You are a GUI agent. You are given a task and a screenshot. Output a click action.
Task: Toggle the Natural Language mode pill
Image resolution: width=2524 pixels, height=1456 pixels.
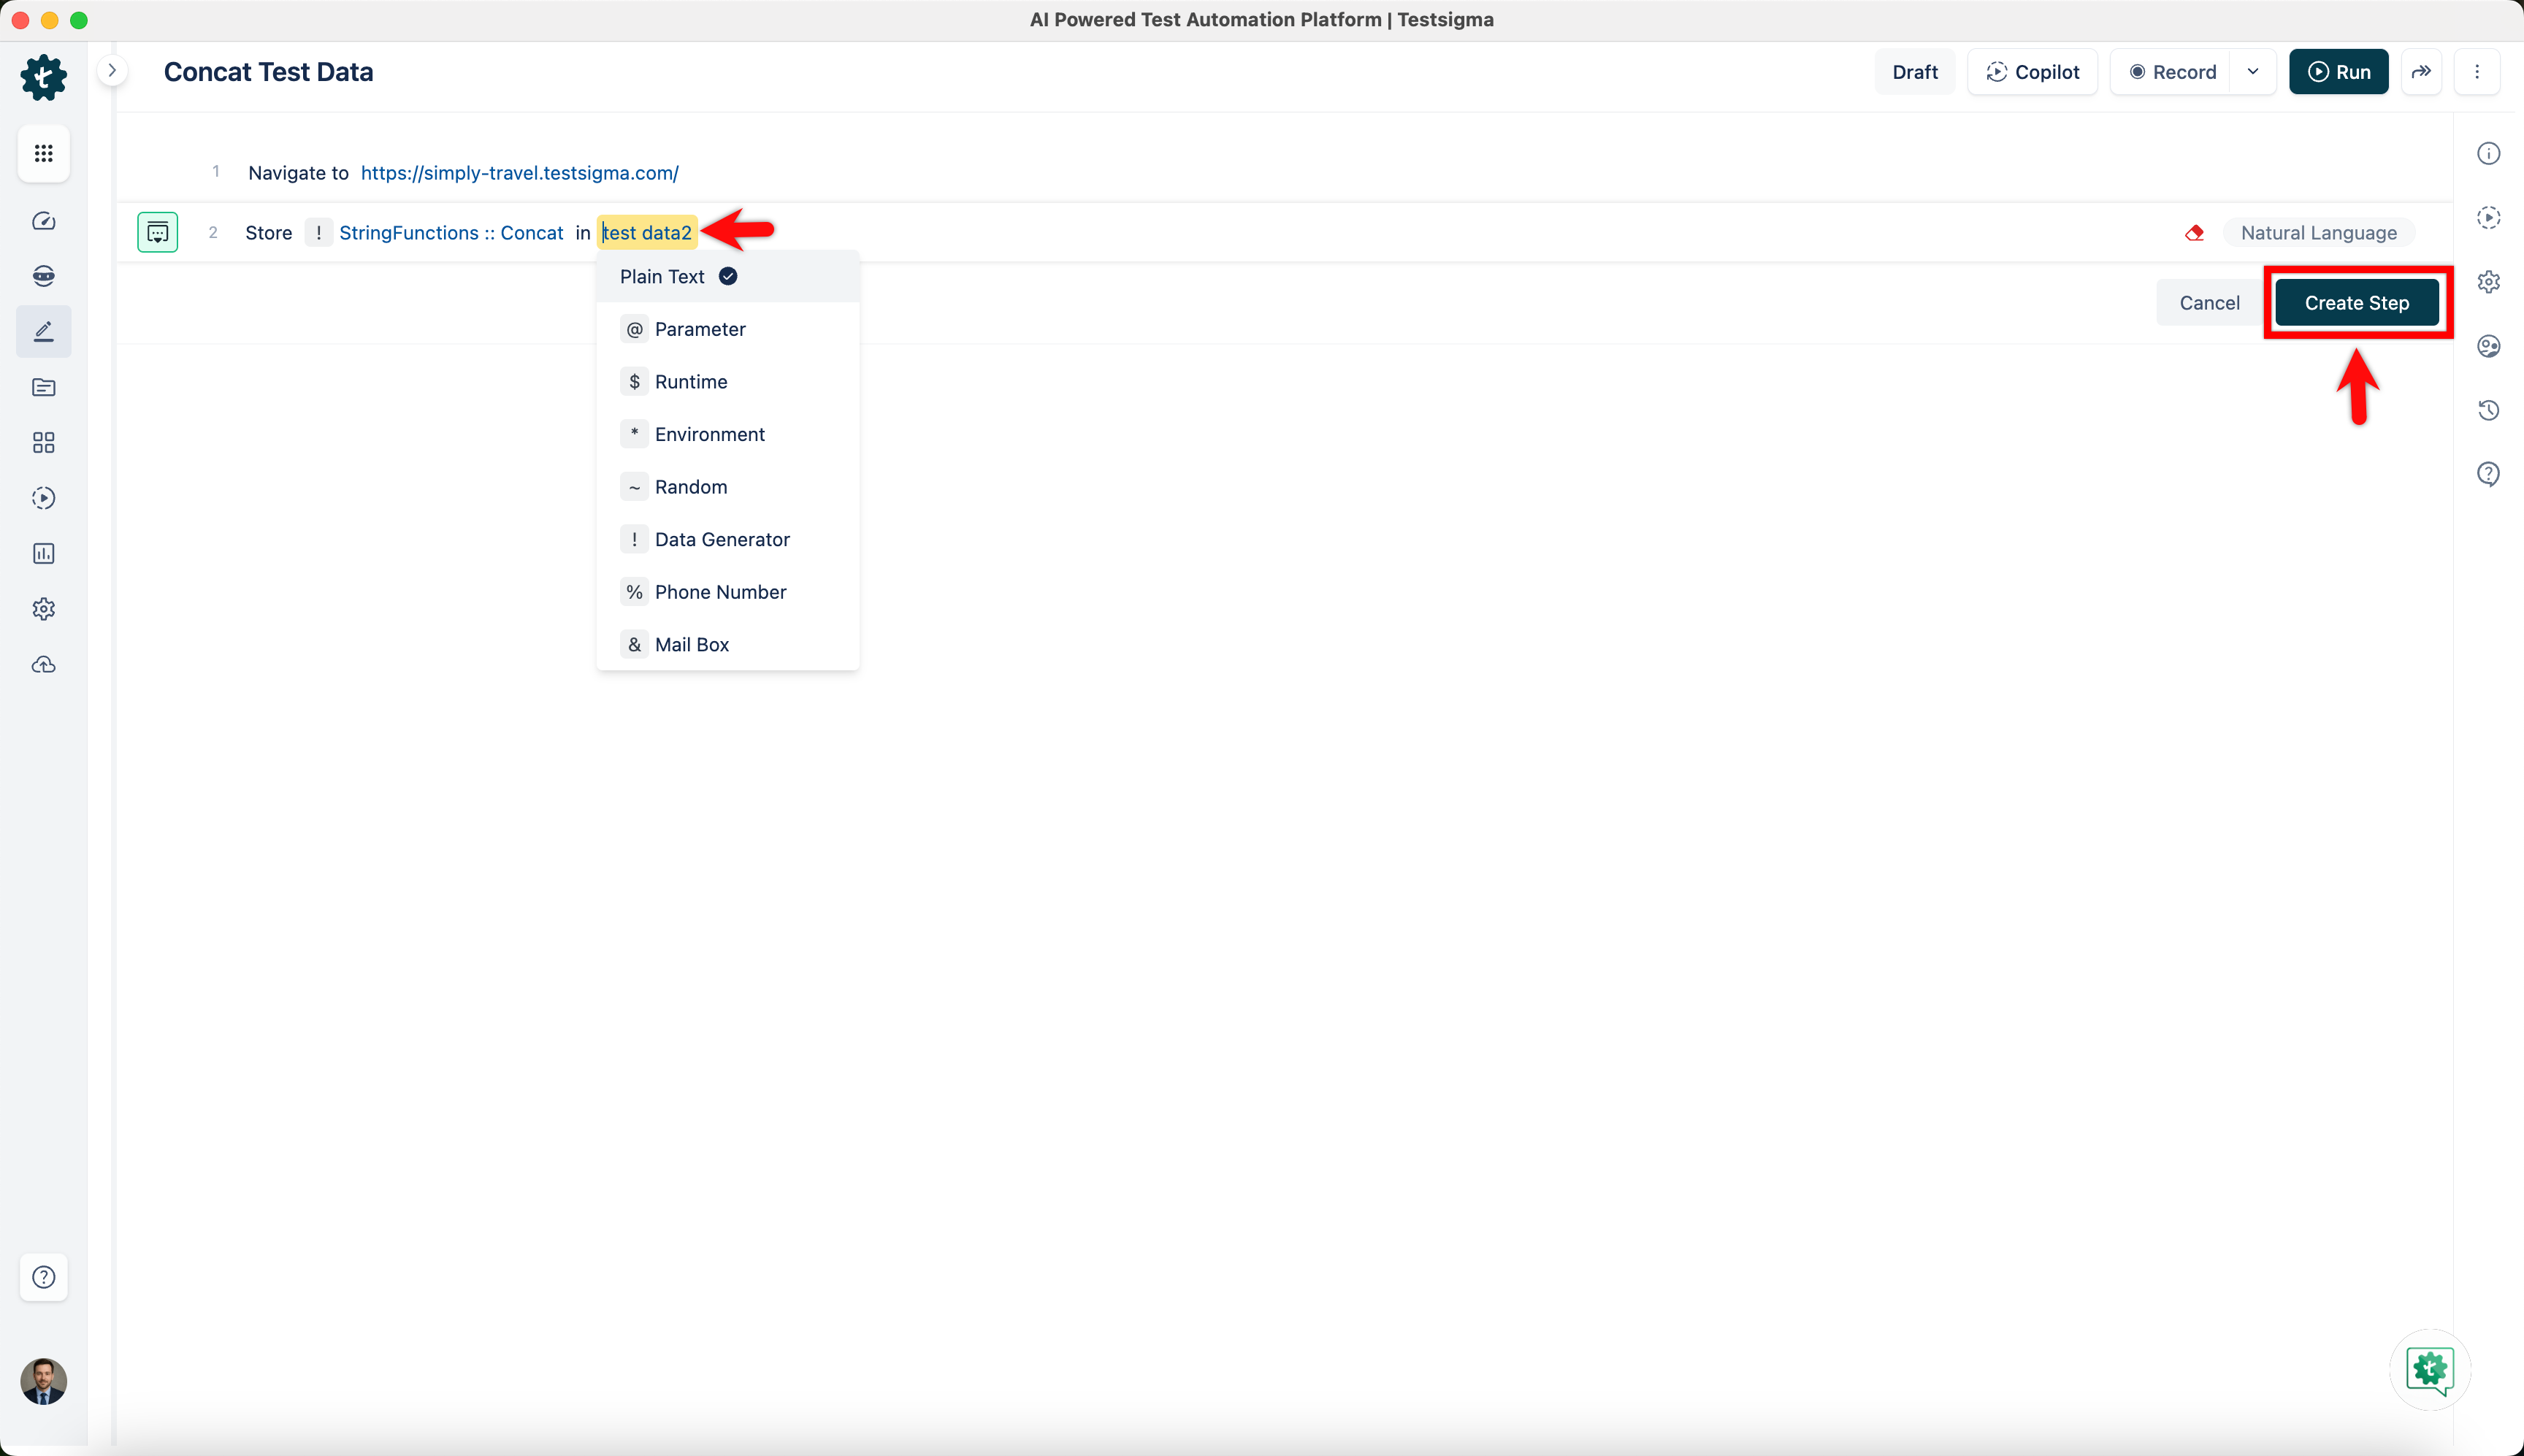pyautogui.click(x=2317, y=233)
